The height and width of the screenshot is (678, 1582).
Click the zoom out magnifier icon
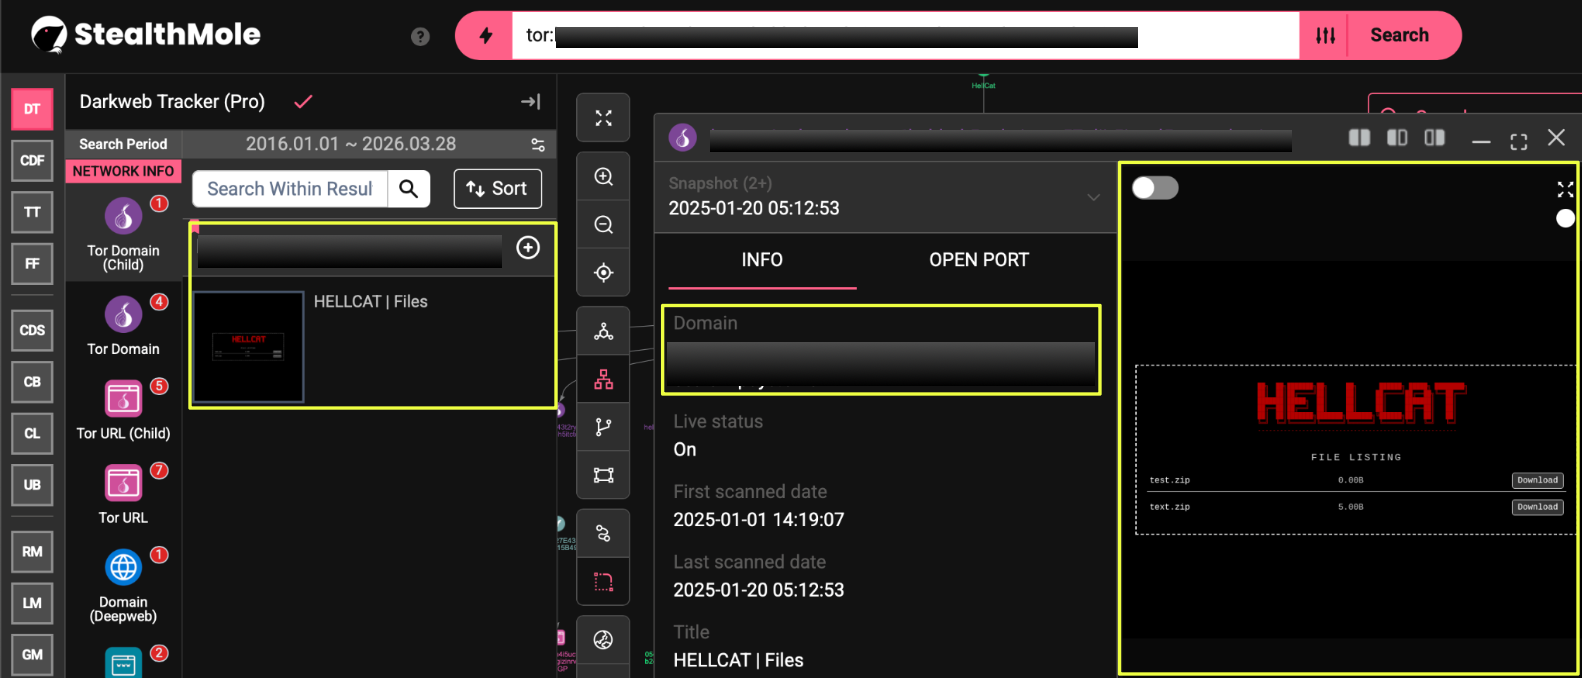[x=603, y=225]
